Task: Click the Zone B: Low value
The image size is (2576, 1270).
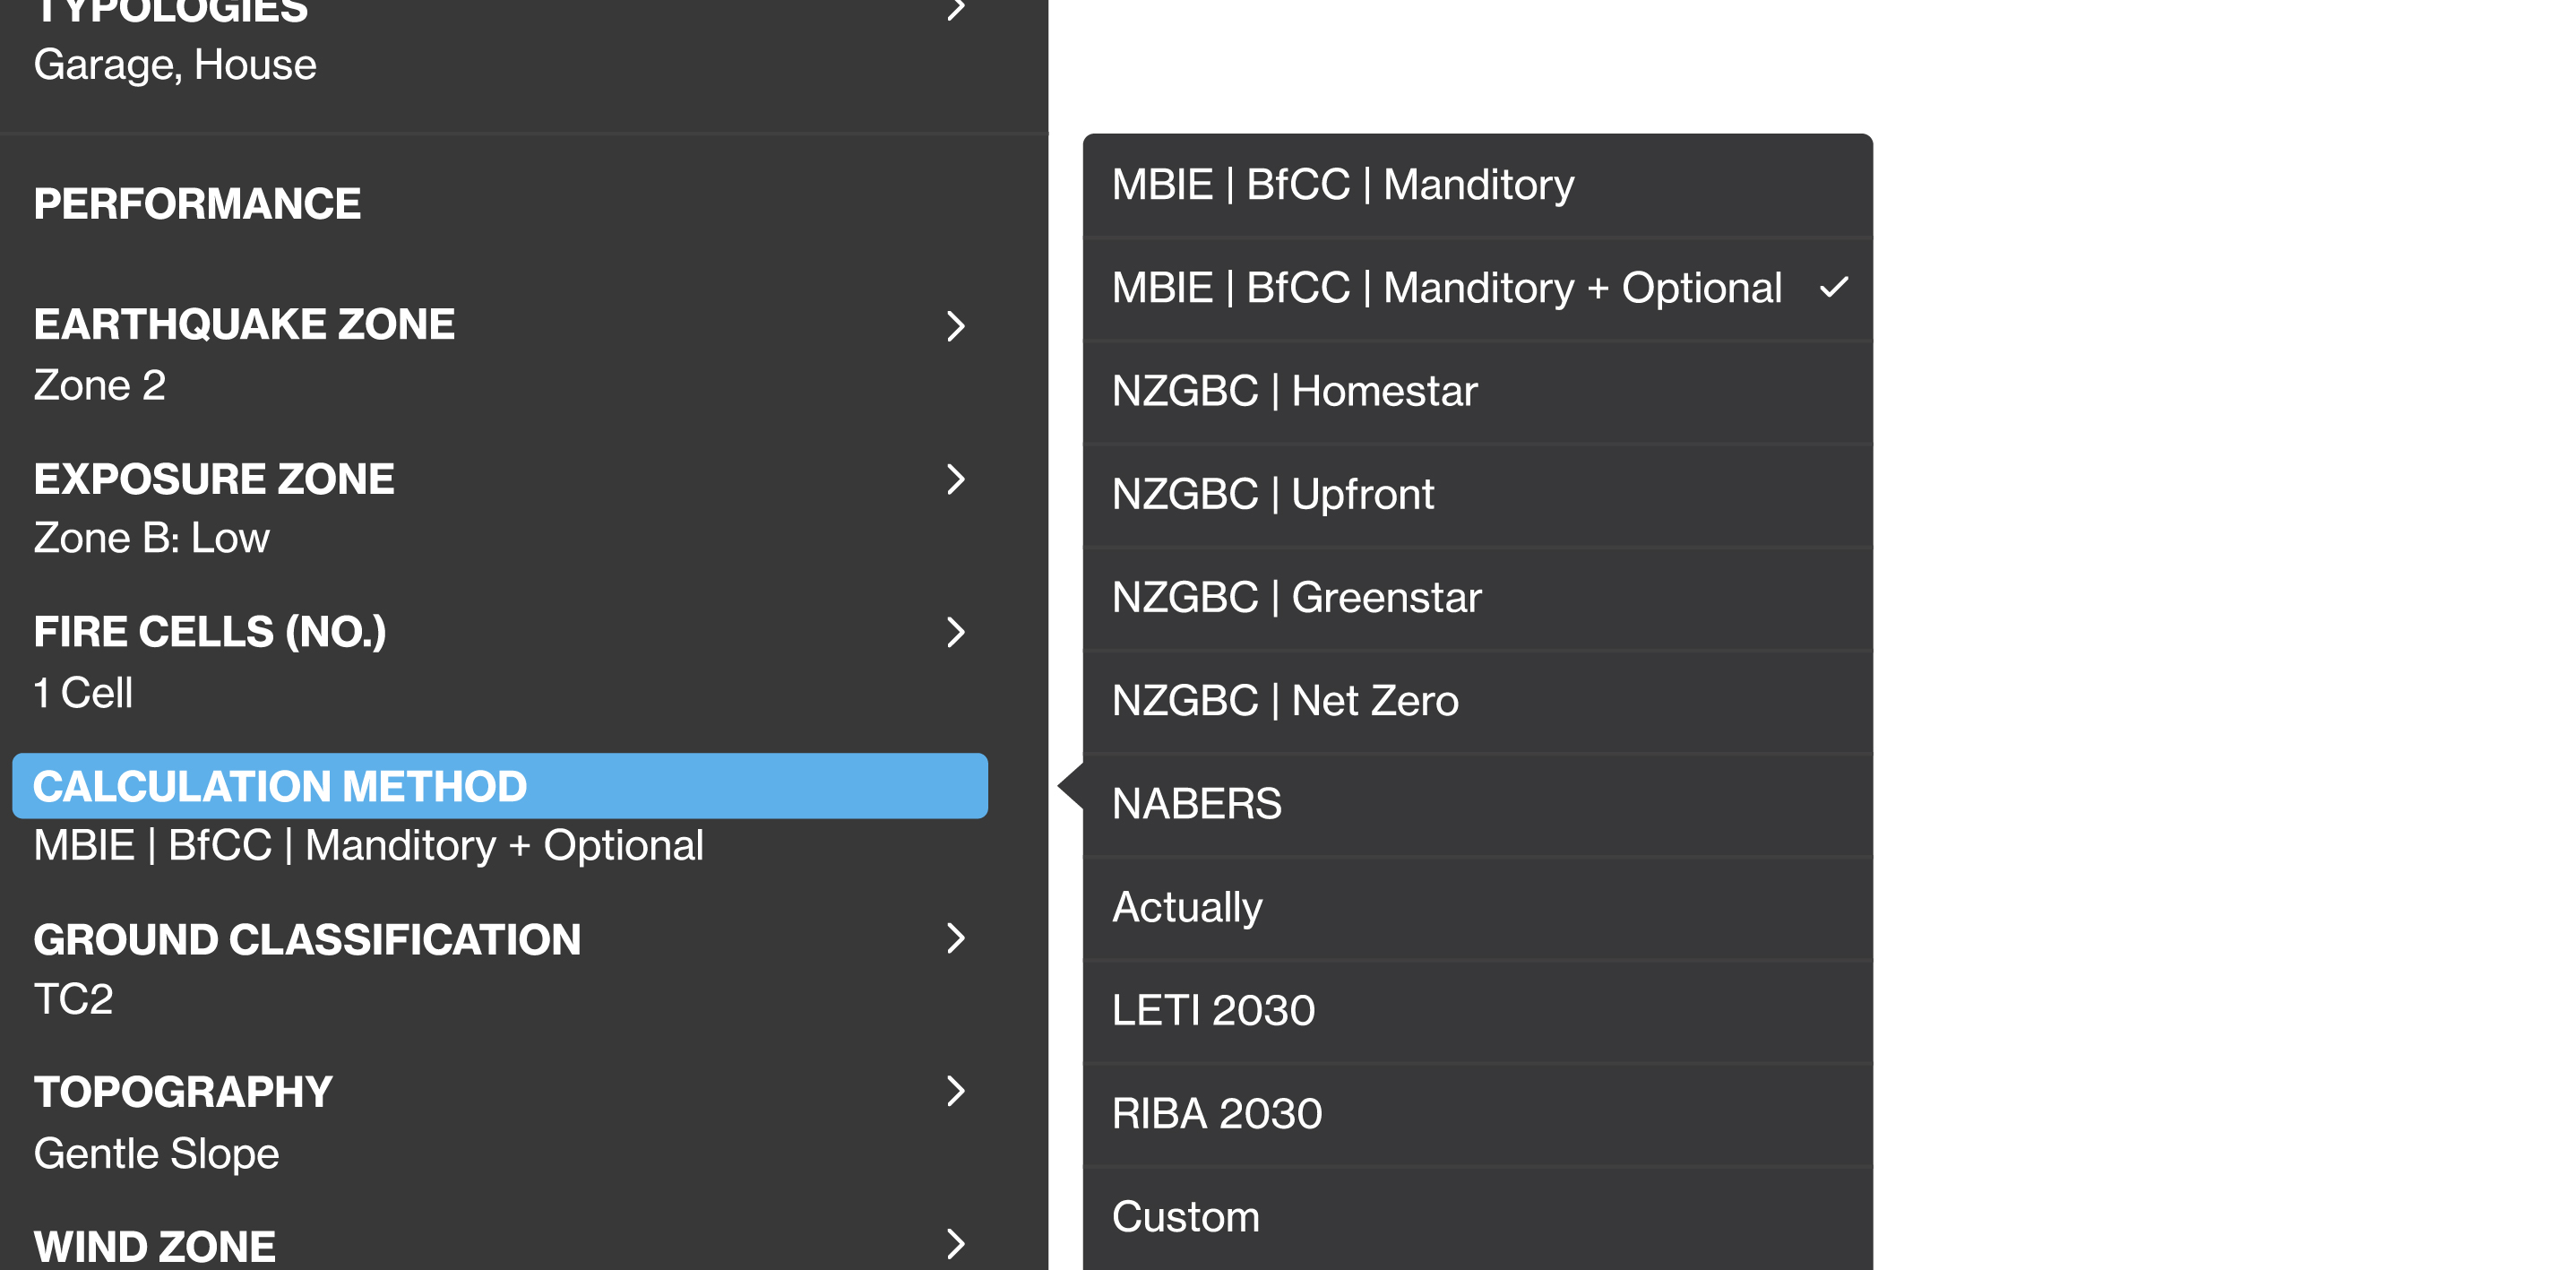Action: [x=152, y=538]
